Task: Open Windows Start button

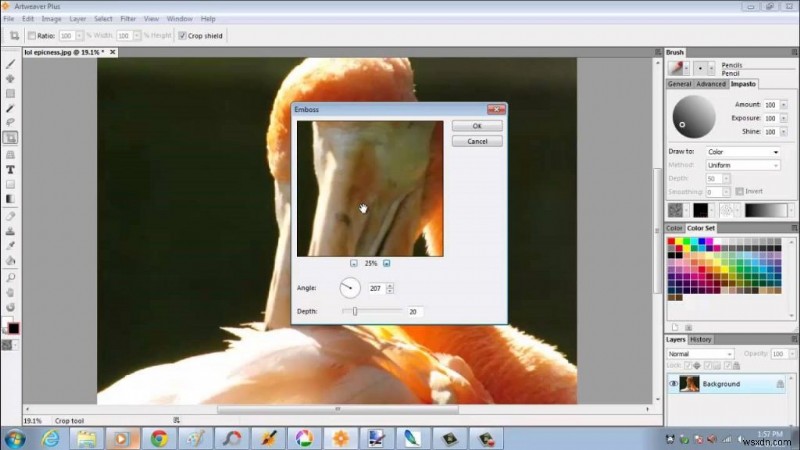Action: [15, 438]
